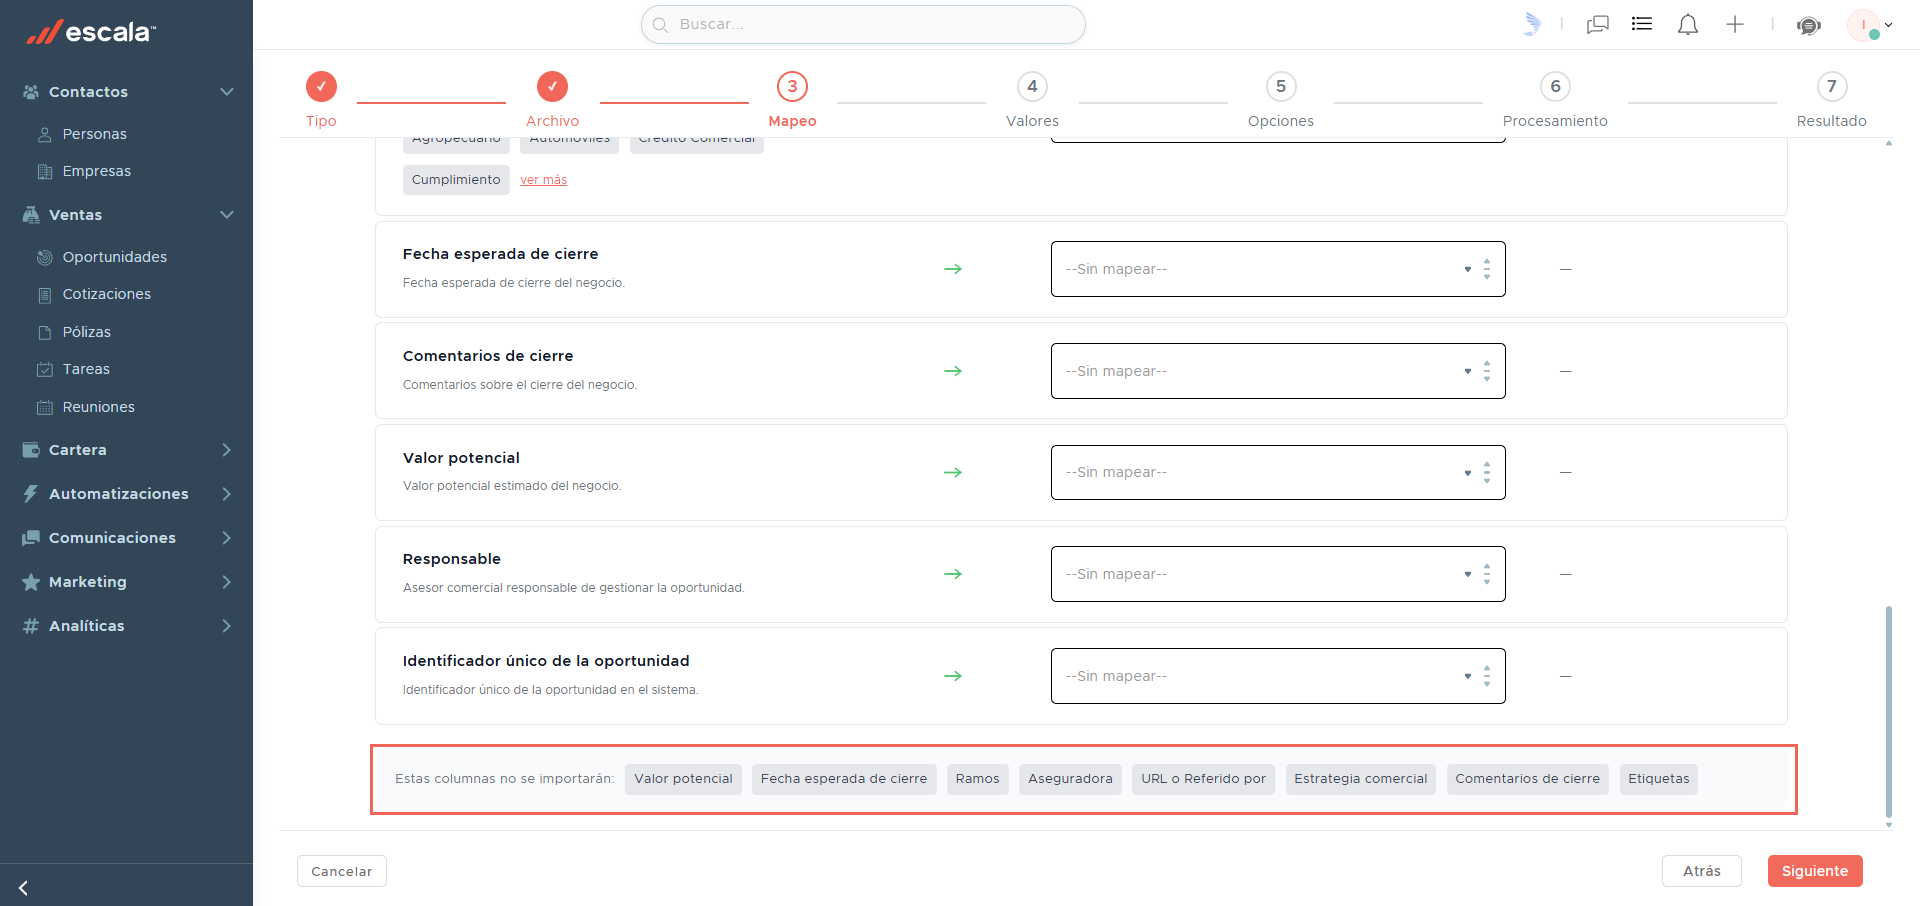This screenshot has height=906, width=1920.
Task: Select step 3 Mapeo
Action: point(792,99)
